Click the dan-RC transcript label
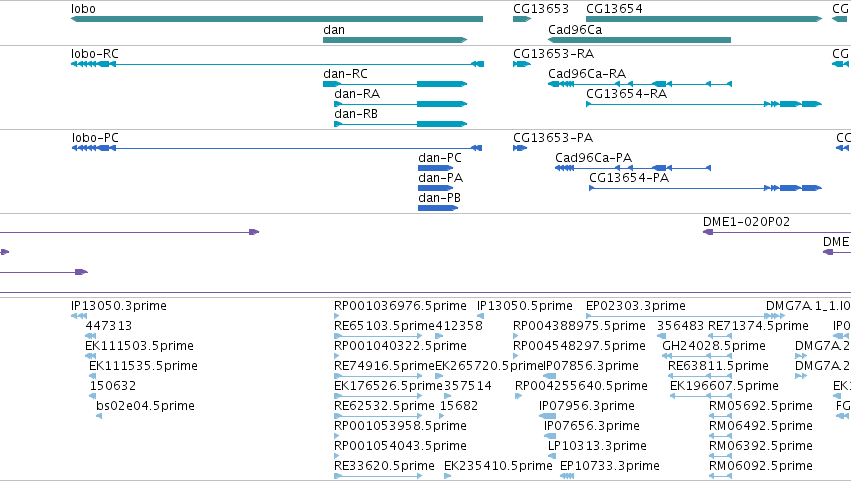Viewport: 851px width, 481px height. (x=345, y=74)
